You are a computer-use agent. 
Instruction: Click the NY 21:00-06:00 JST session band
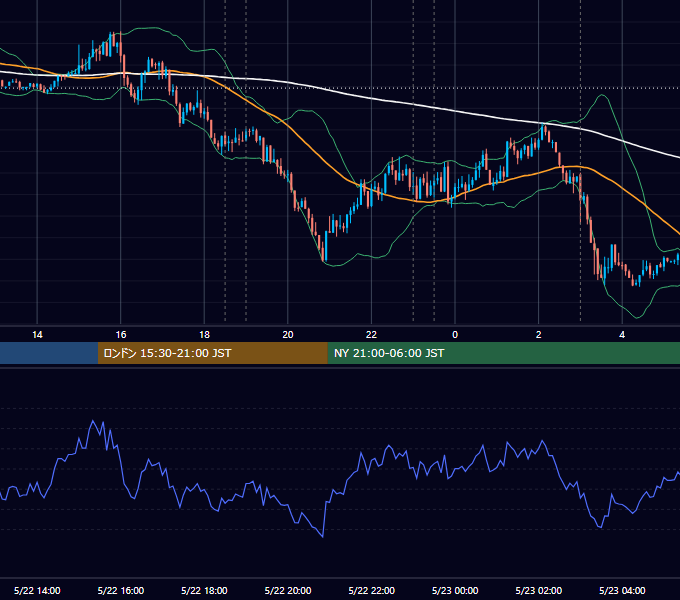point(503,353)
